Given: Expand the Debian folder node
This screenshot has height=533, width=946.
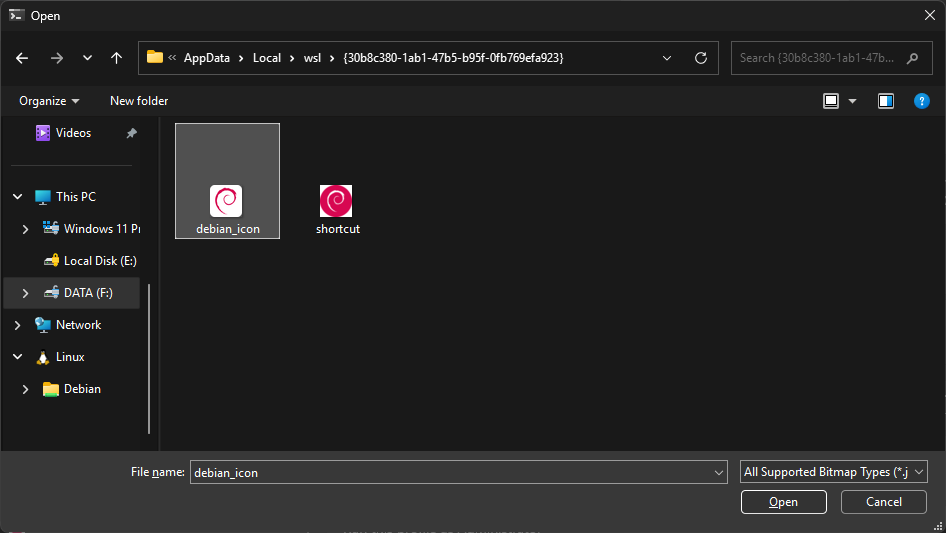Looking at the screenshot, I should pos(25,389).
